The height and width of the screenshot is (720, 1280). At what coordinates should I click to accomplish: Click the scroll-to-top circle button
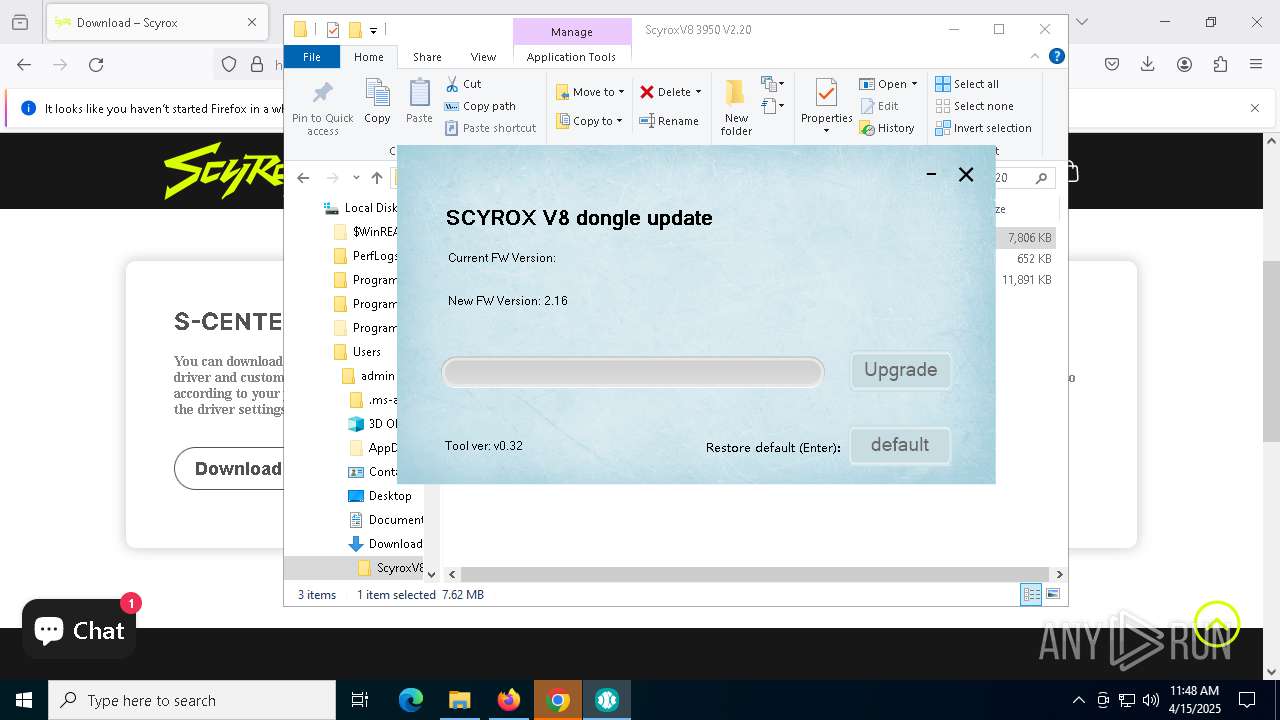point(1216,625)
